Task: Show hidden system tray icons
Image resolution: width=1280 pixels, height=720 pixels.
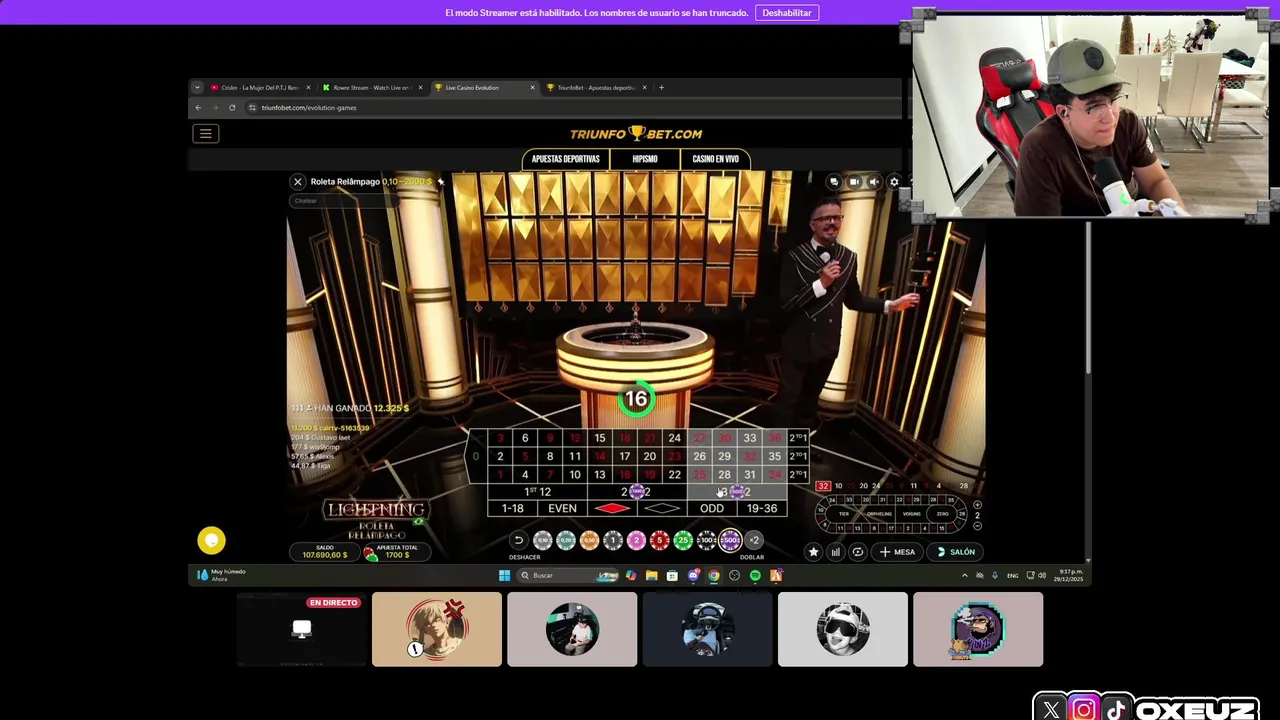Action: pyautogui.click(x=965, y=575)
